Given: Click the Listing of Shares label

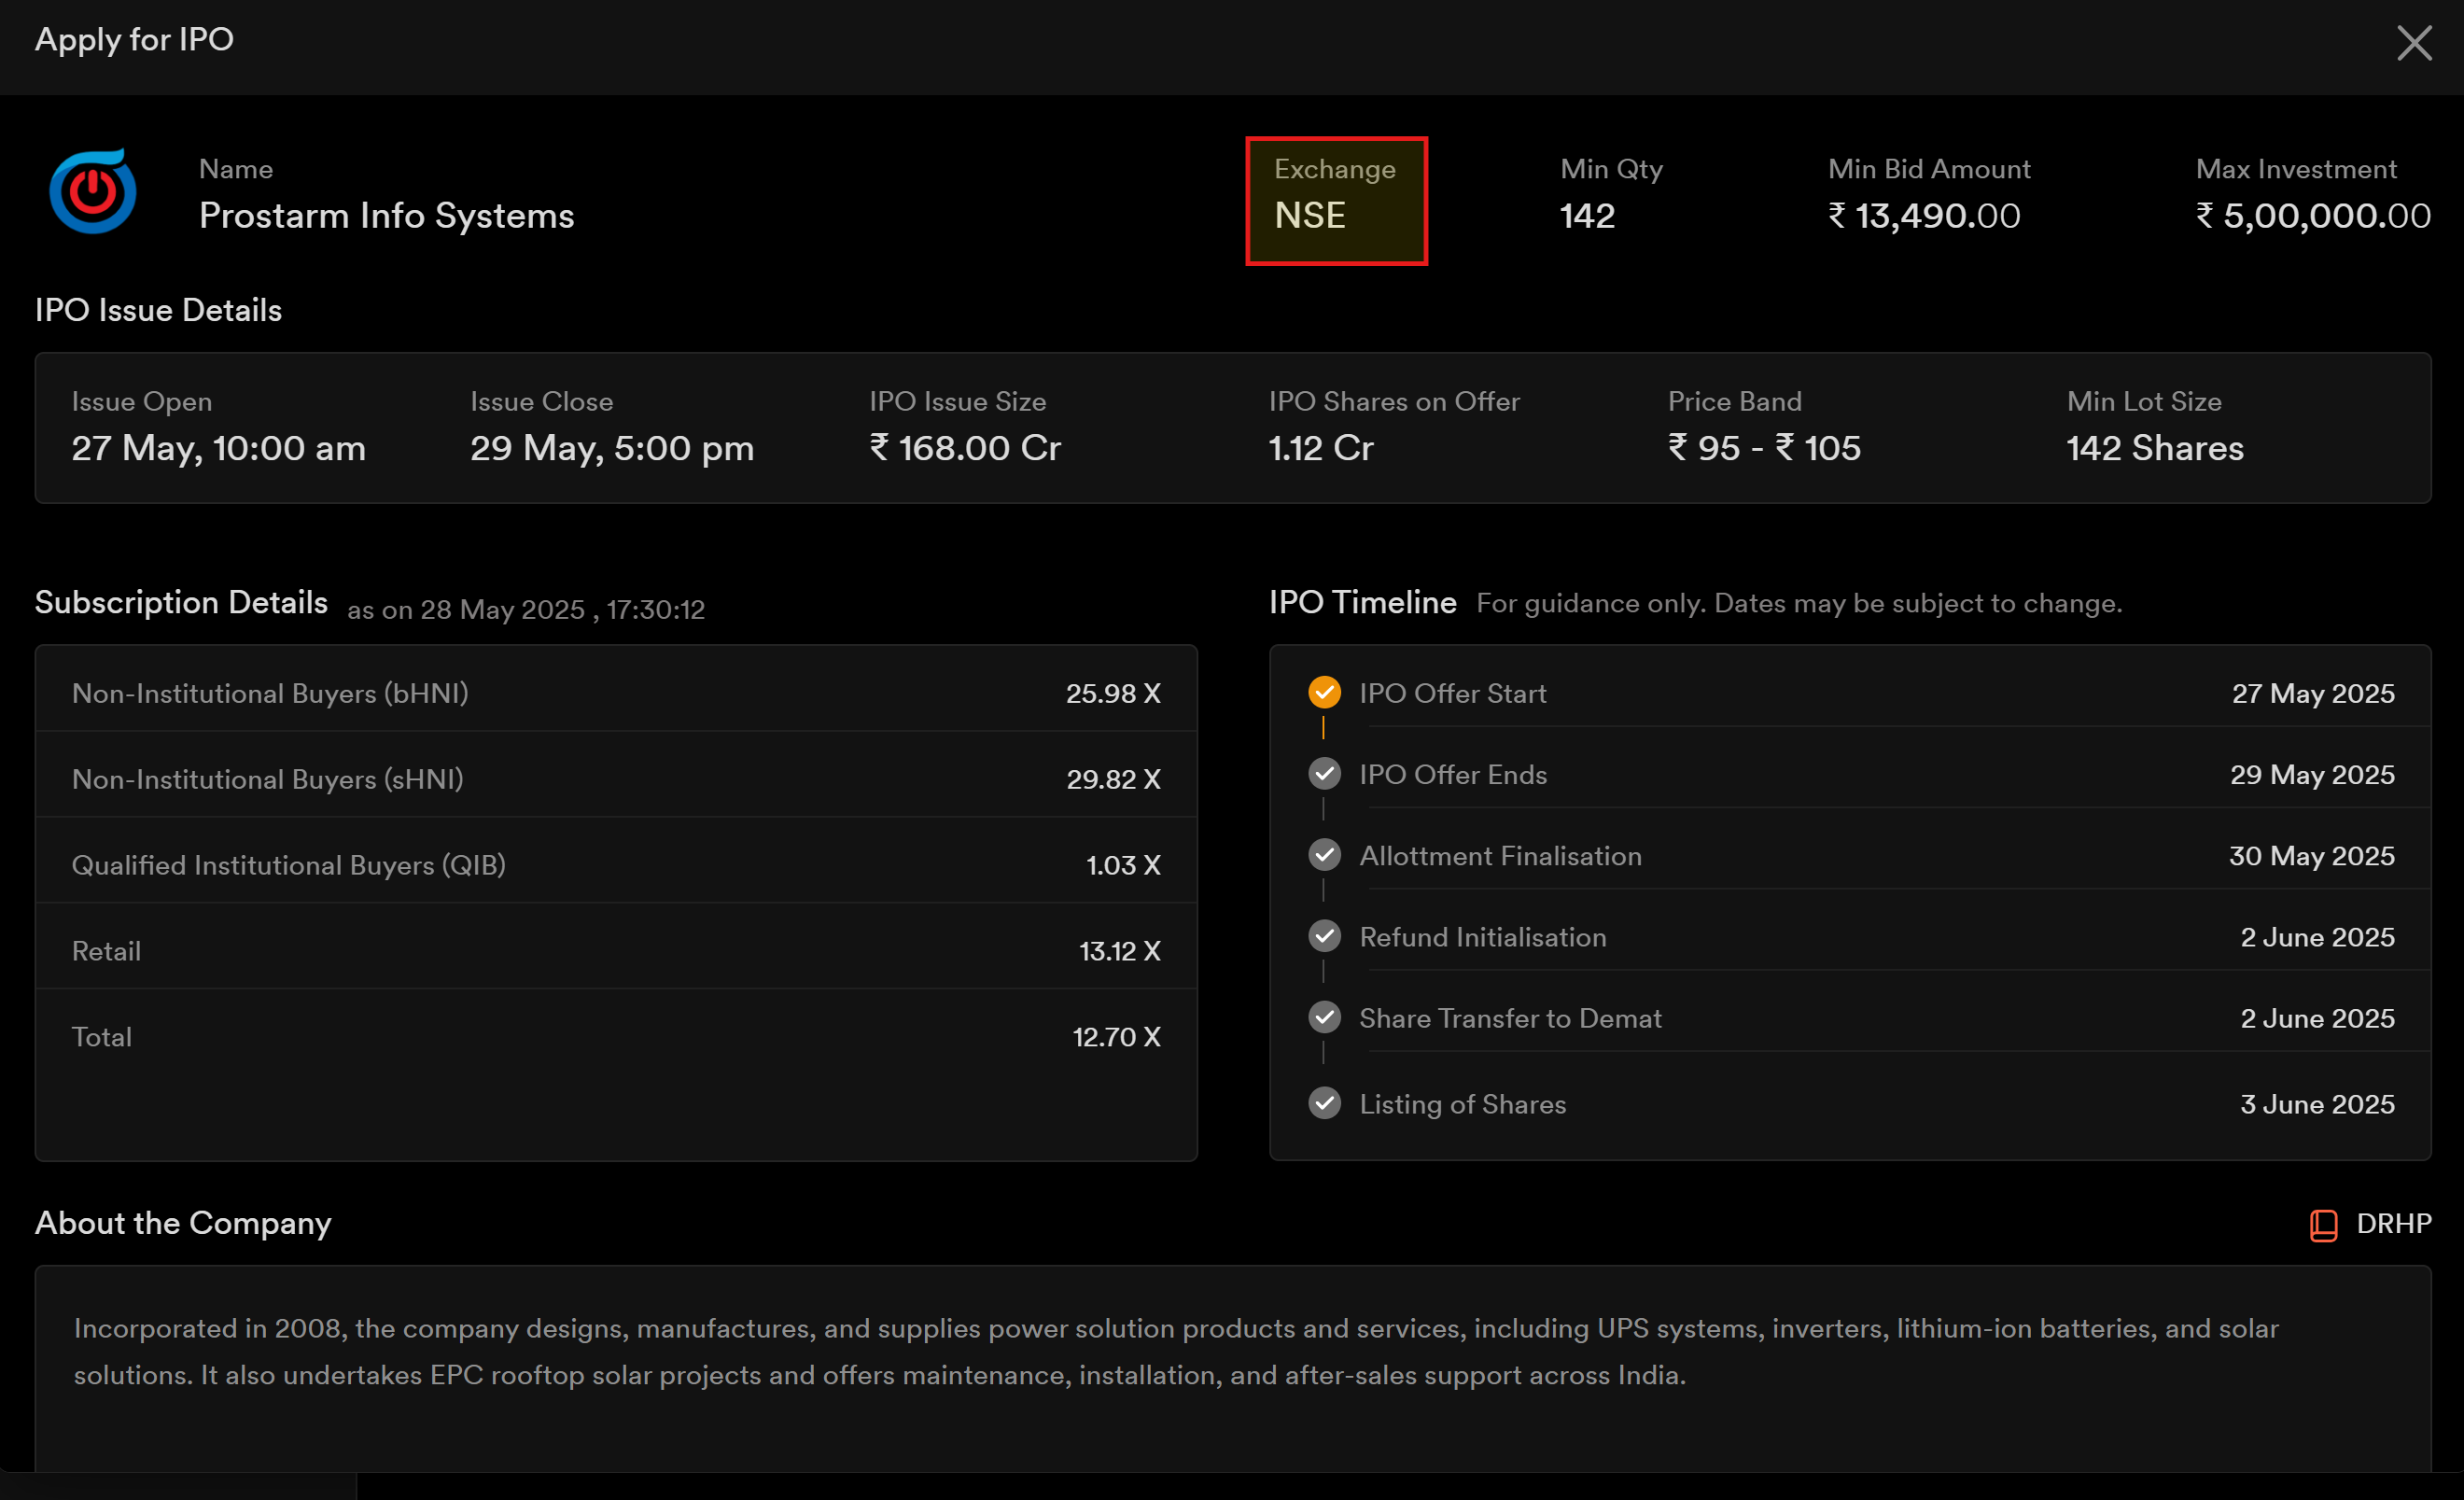Looking at the screenshot, I should tap(1462, 1104).
